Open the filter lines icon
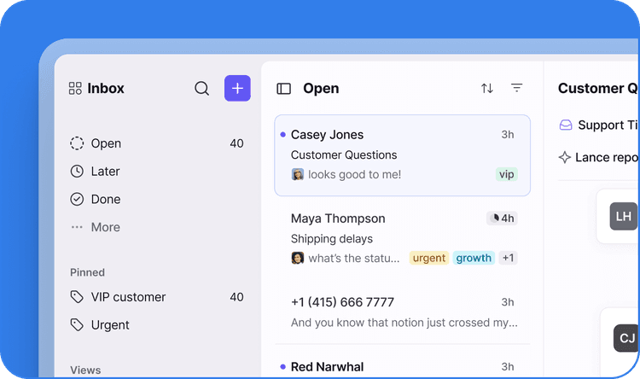Screen dimensions: 640x379 tap(517, 88)
